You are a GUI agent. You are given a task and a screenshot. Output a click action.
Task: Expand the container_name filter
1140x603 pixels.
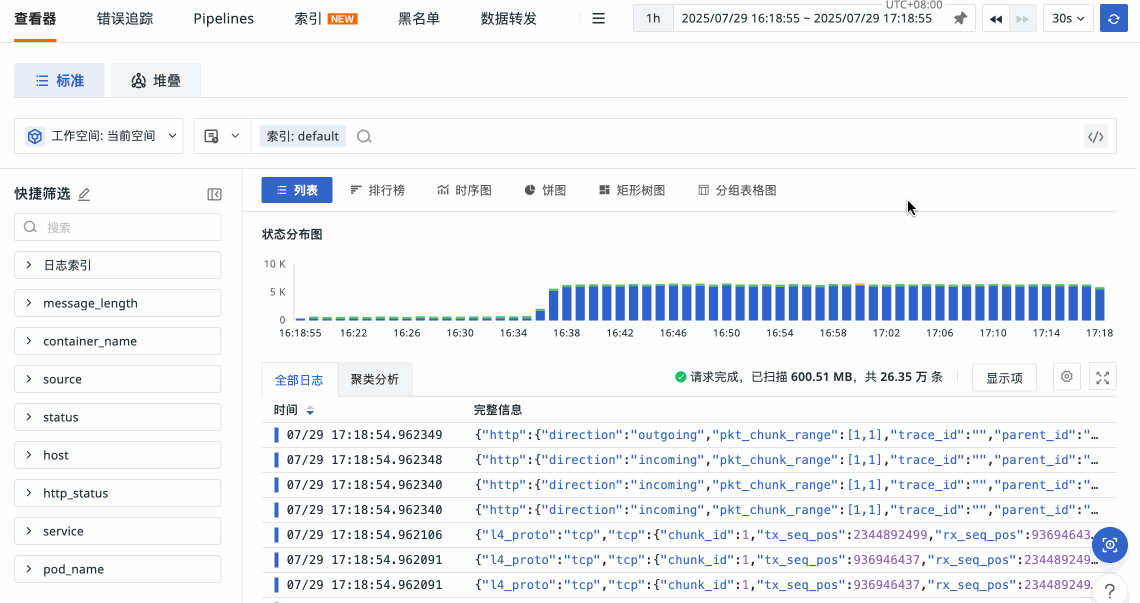(117, 341)
